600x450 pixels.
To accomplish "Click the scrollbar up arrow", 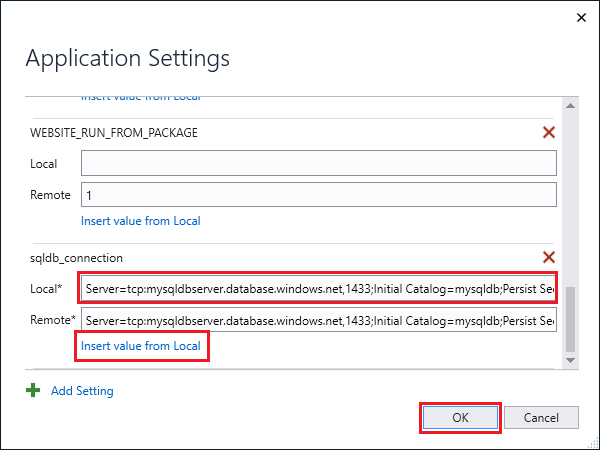I will (571, 106).
